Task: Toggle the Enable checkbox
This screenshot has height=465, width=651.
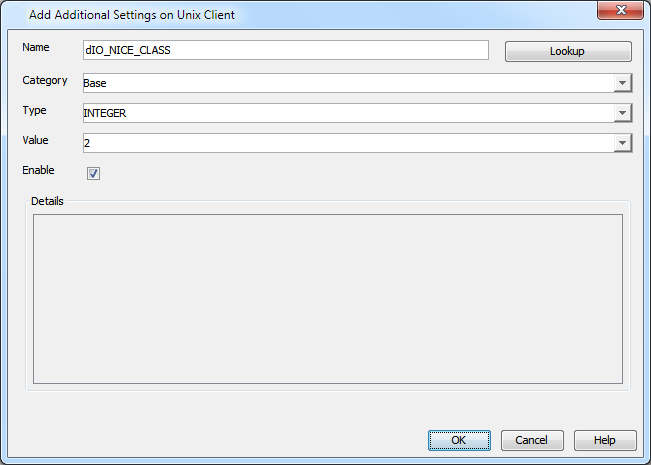Action: 93,173
